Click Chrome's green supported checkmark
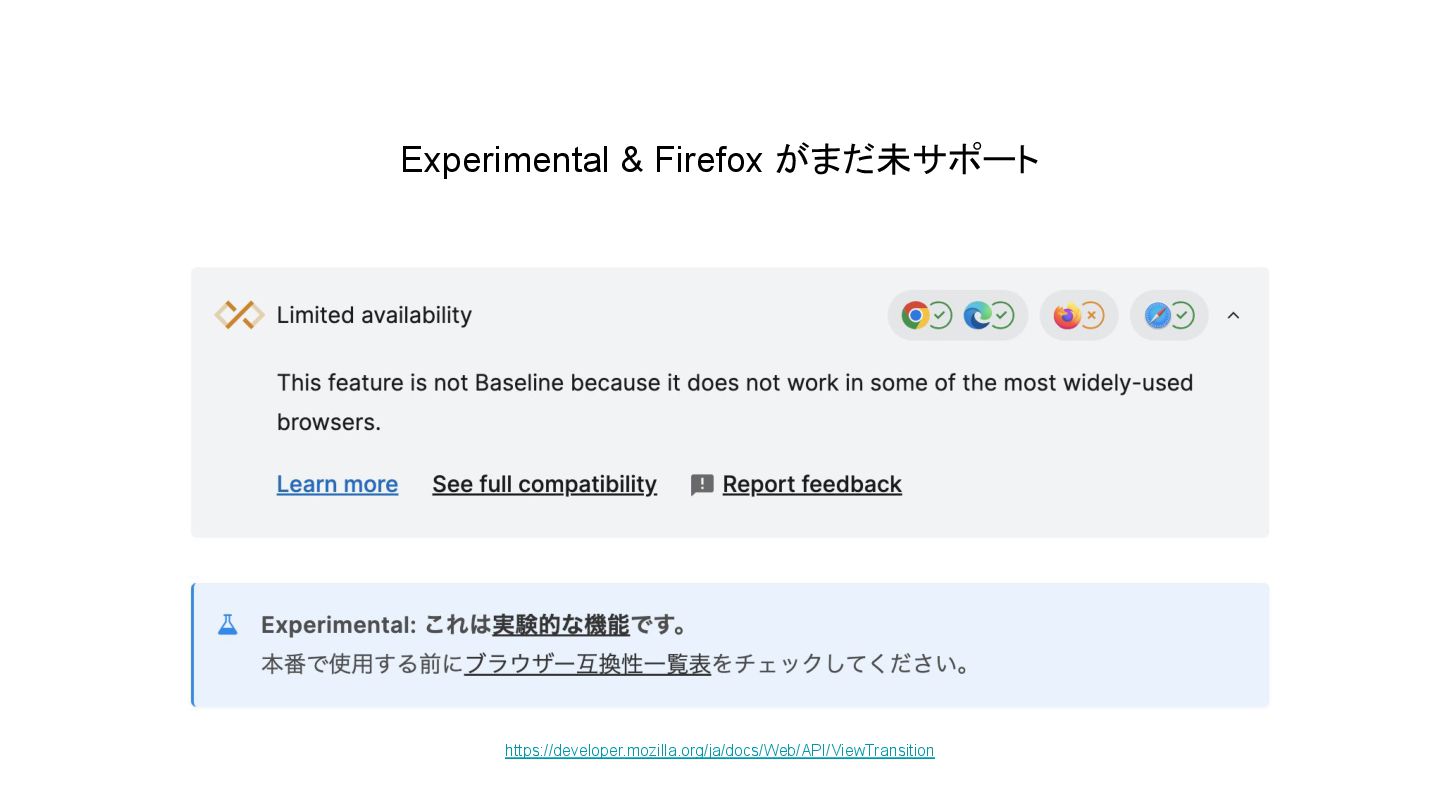This screenshot has width=1440, height=810. coord(940,316)
